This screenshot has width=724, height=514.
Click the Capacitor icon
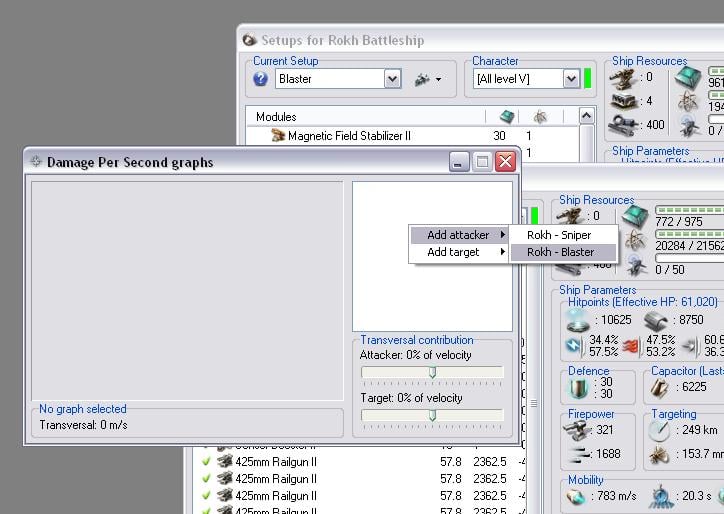[x=661, y=386]
